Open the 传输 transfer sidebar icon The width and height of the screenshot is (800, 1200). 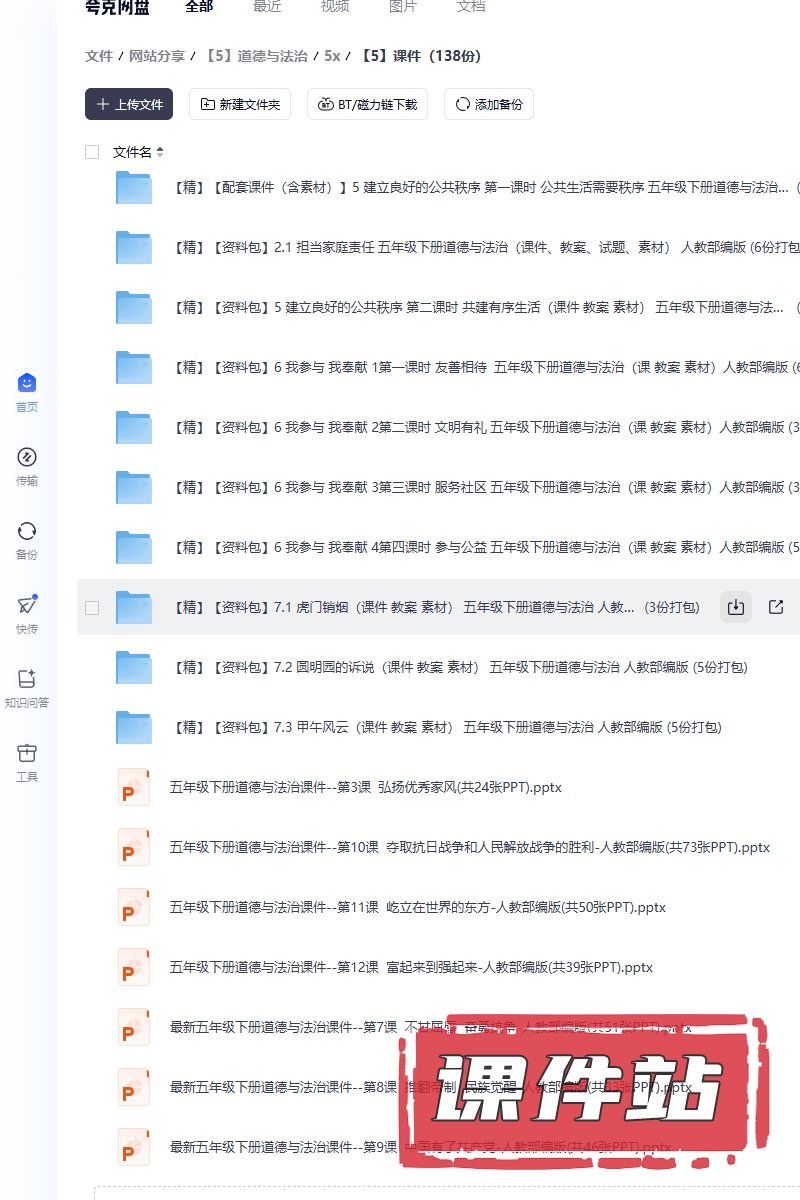coord(27,457)
